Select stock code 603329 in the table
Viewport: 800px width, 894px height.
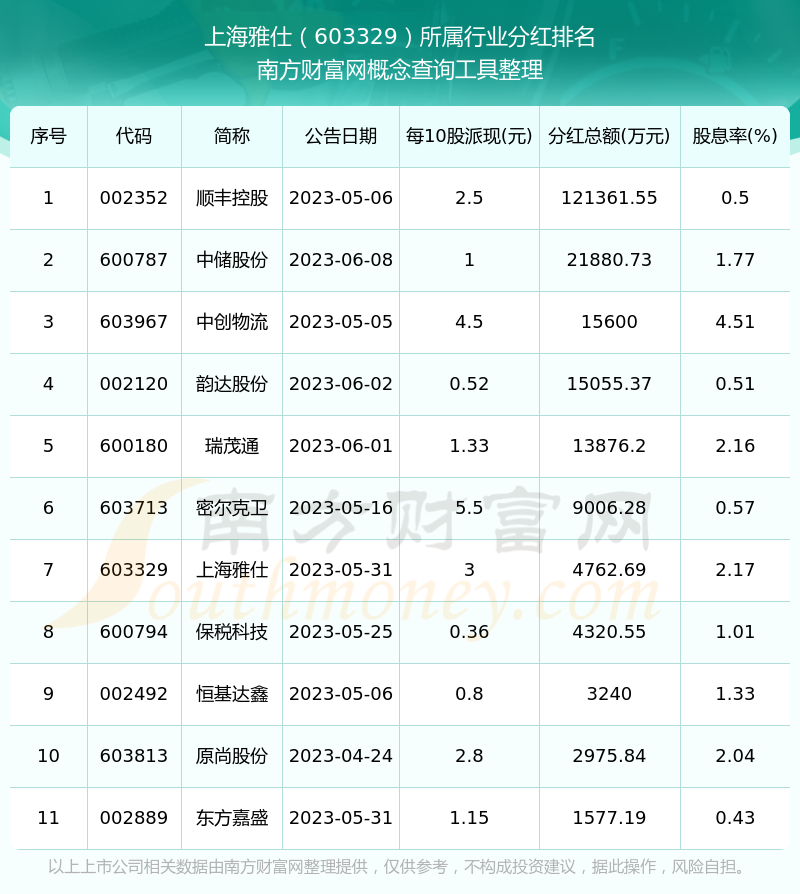[134, 570]
